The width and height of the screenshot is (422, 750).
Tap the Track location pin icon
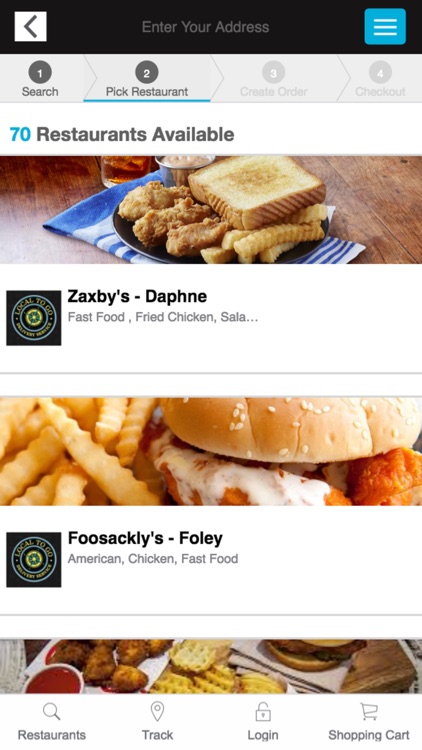coord(157,712)
